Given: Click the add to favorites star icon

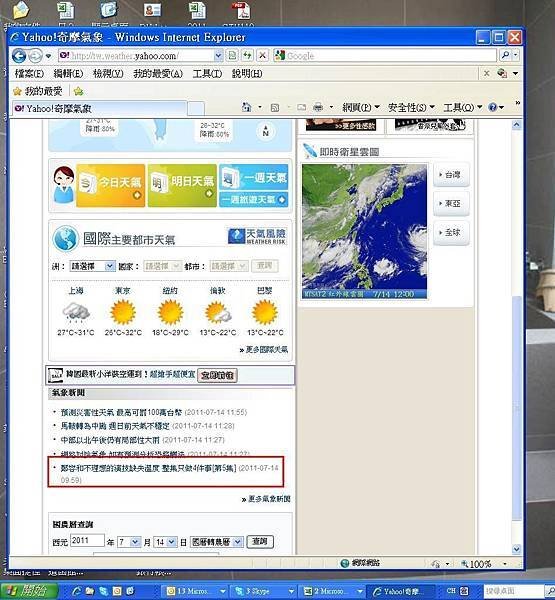Looking at the screenshot, I should [78, 91].
